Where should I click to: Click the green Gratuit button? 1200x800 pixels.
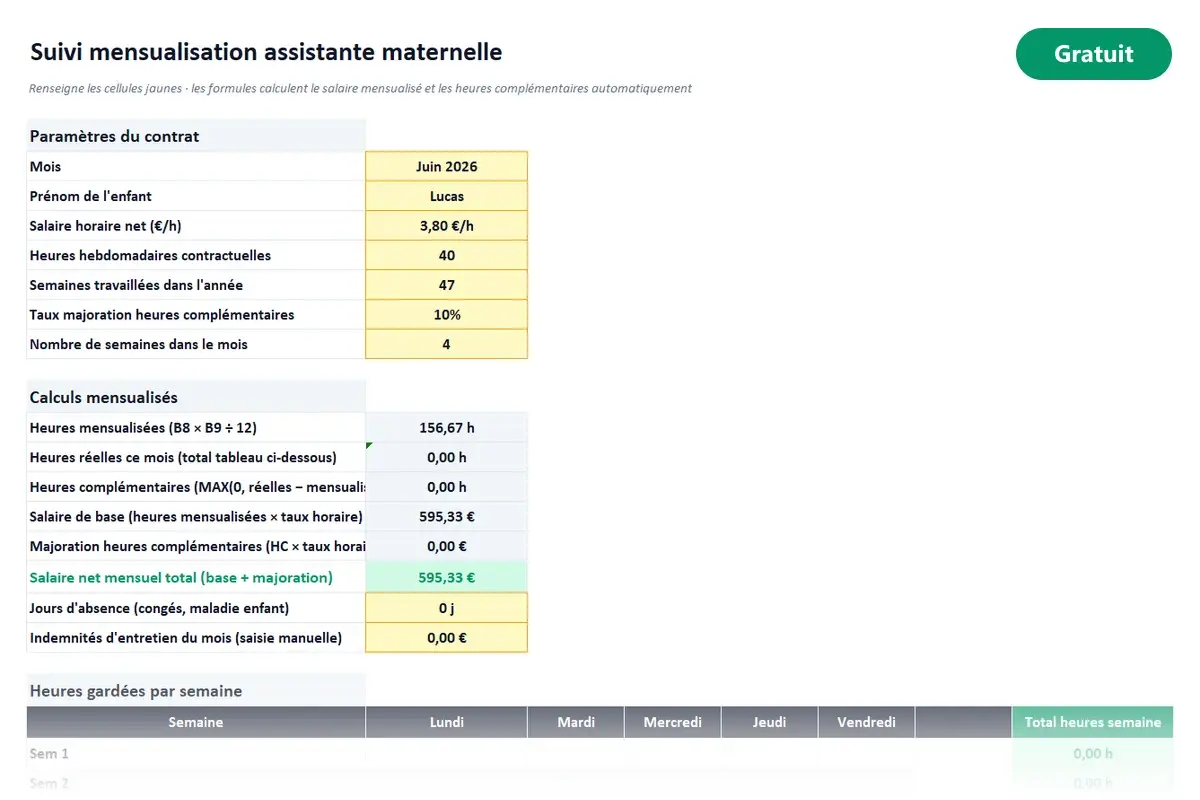pyautogui.click(x=1093, y=54)
